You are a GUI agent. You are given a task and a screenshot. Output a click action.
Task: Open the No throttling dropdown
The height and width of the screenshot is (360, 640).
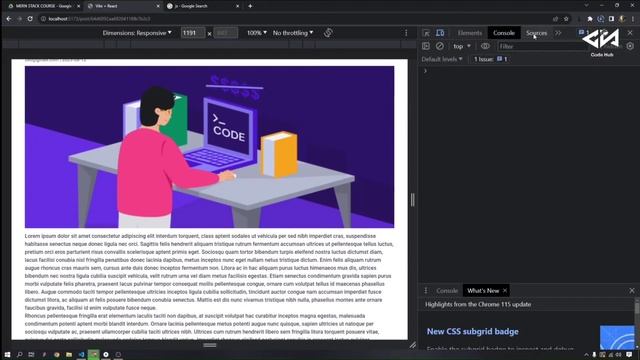click(x=293, y=33)
